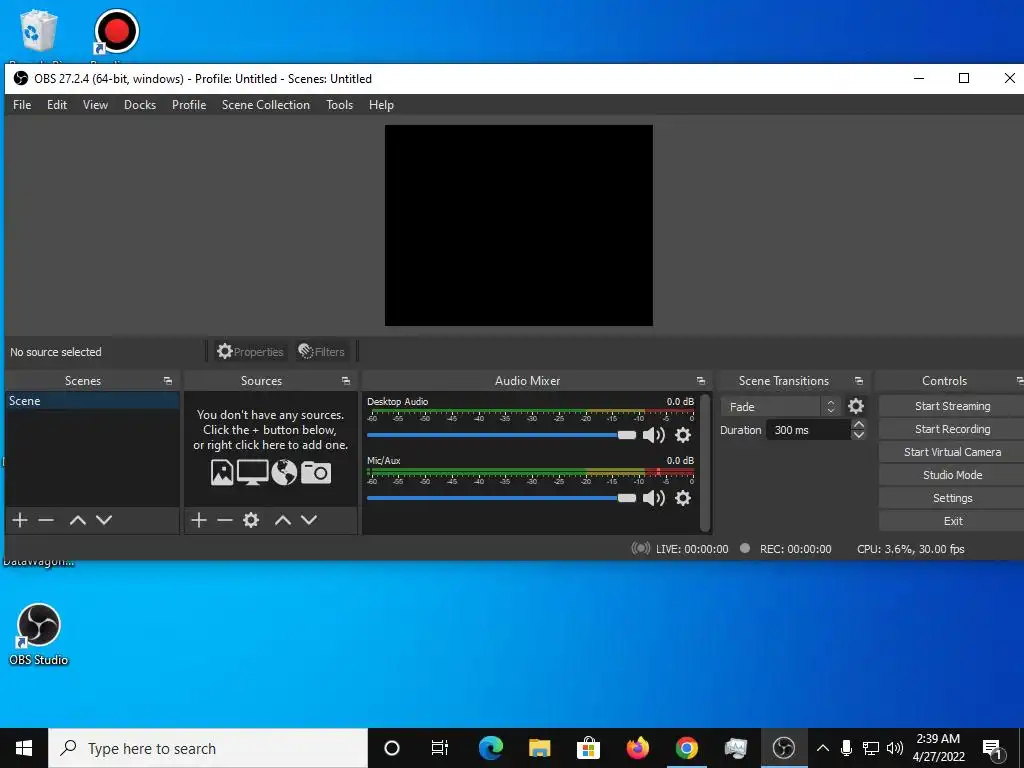Move source down with arrow icon
Screen dimensions: 1024x768
pos(309,520)
